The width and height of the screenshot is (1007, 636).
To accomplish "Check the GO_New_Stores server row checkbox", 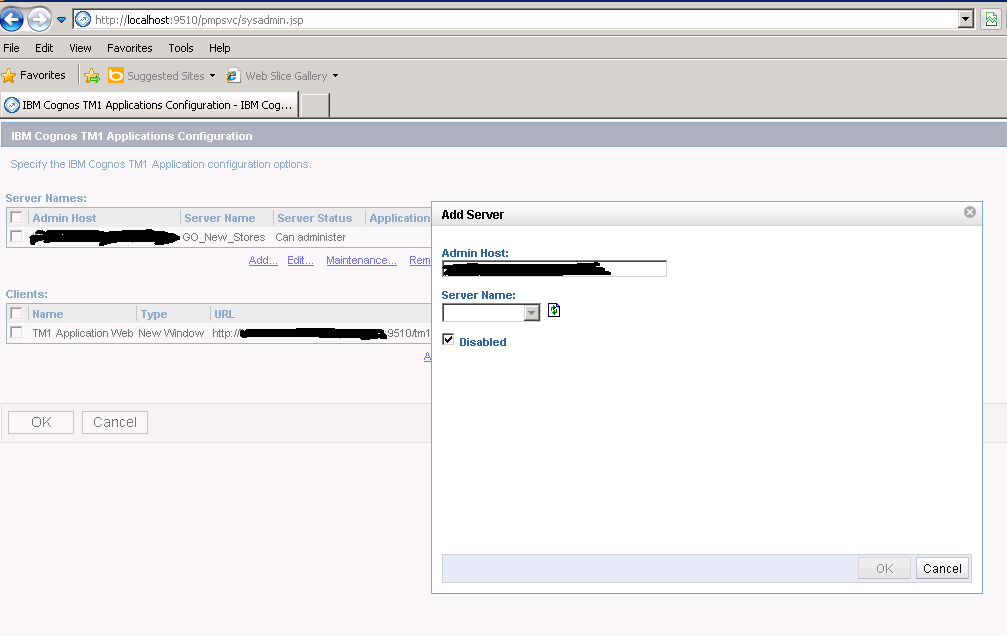I will pos(17,236).
